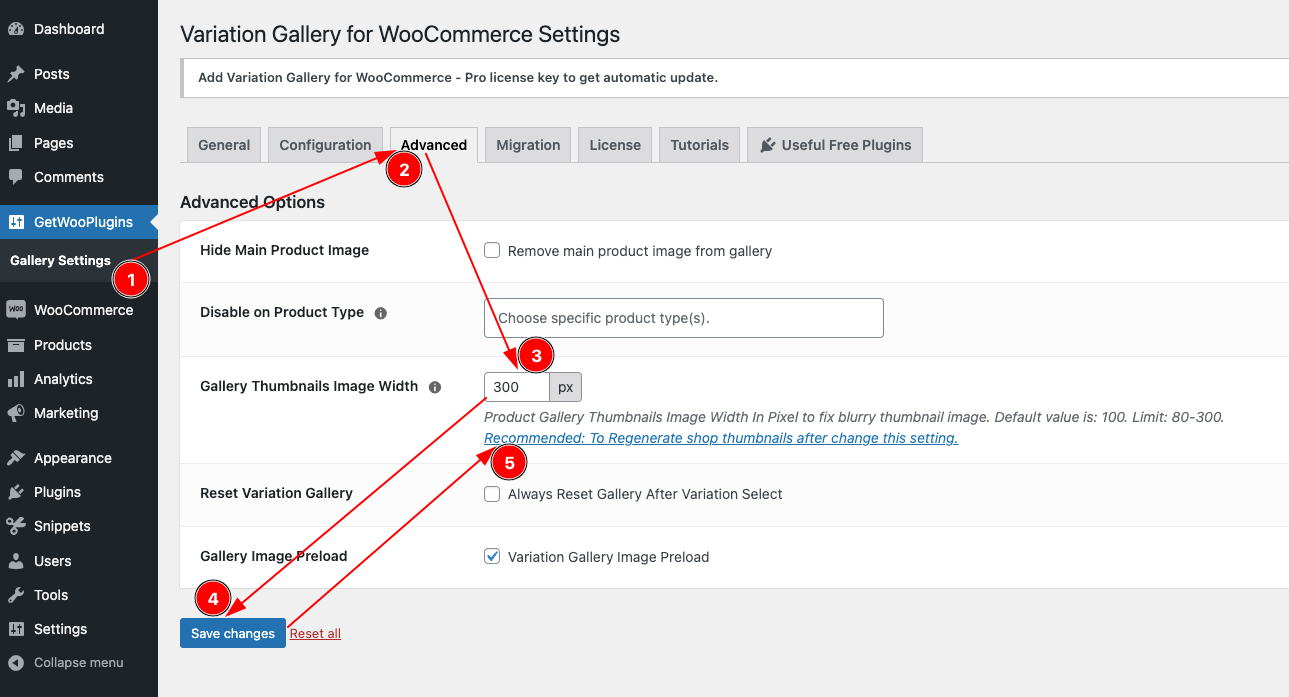Go to Users menu item
The image size is (1289, 697).
[x=79, y=561]
